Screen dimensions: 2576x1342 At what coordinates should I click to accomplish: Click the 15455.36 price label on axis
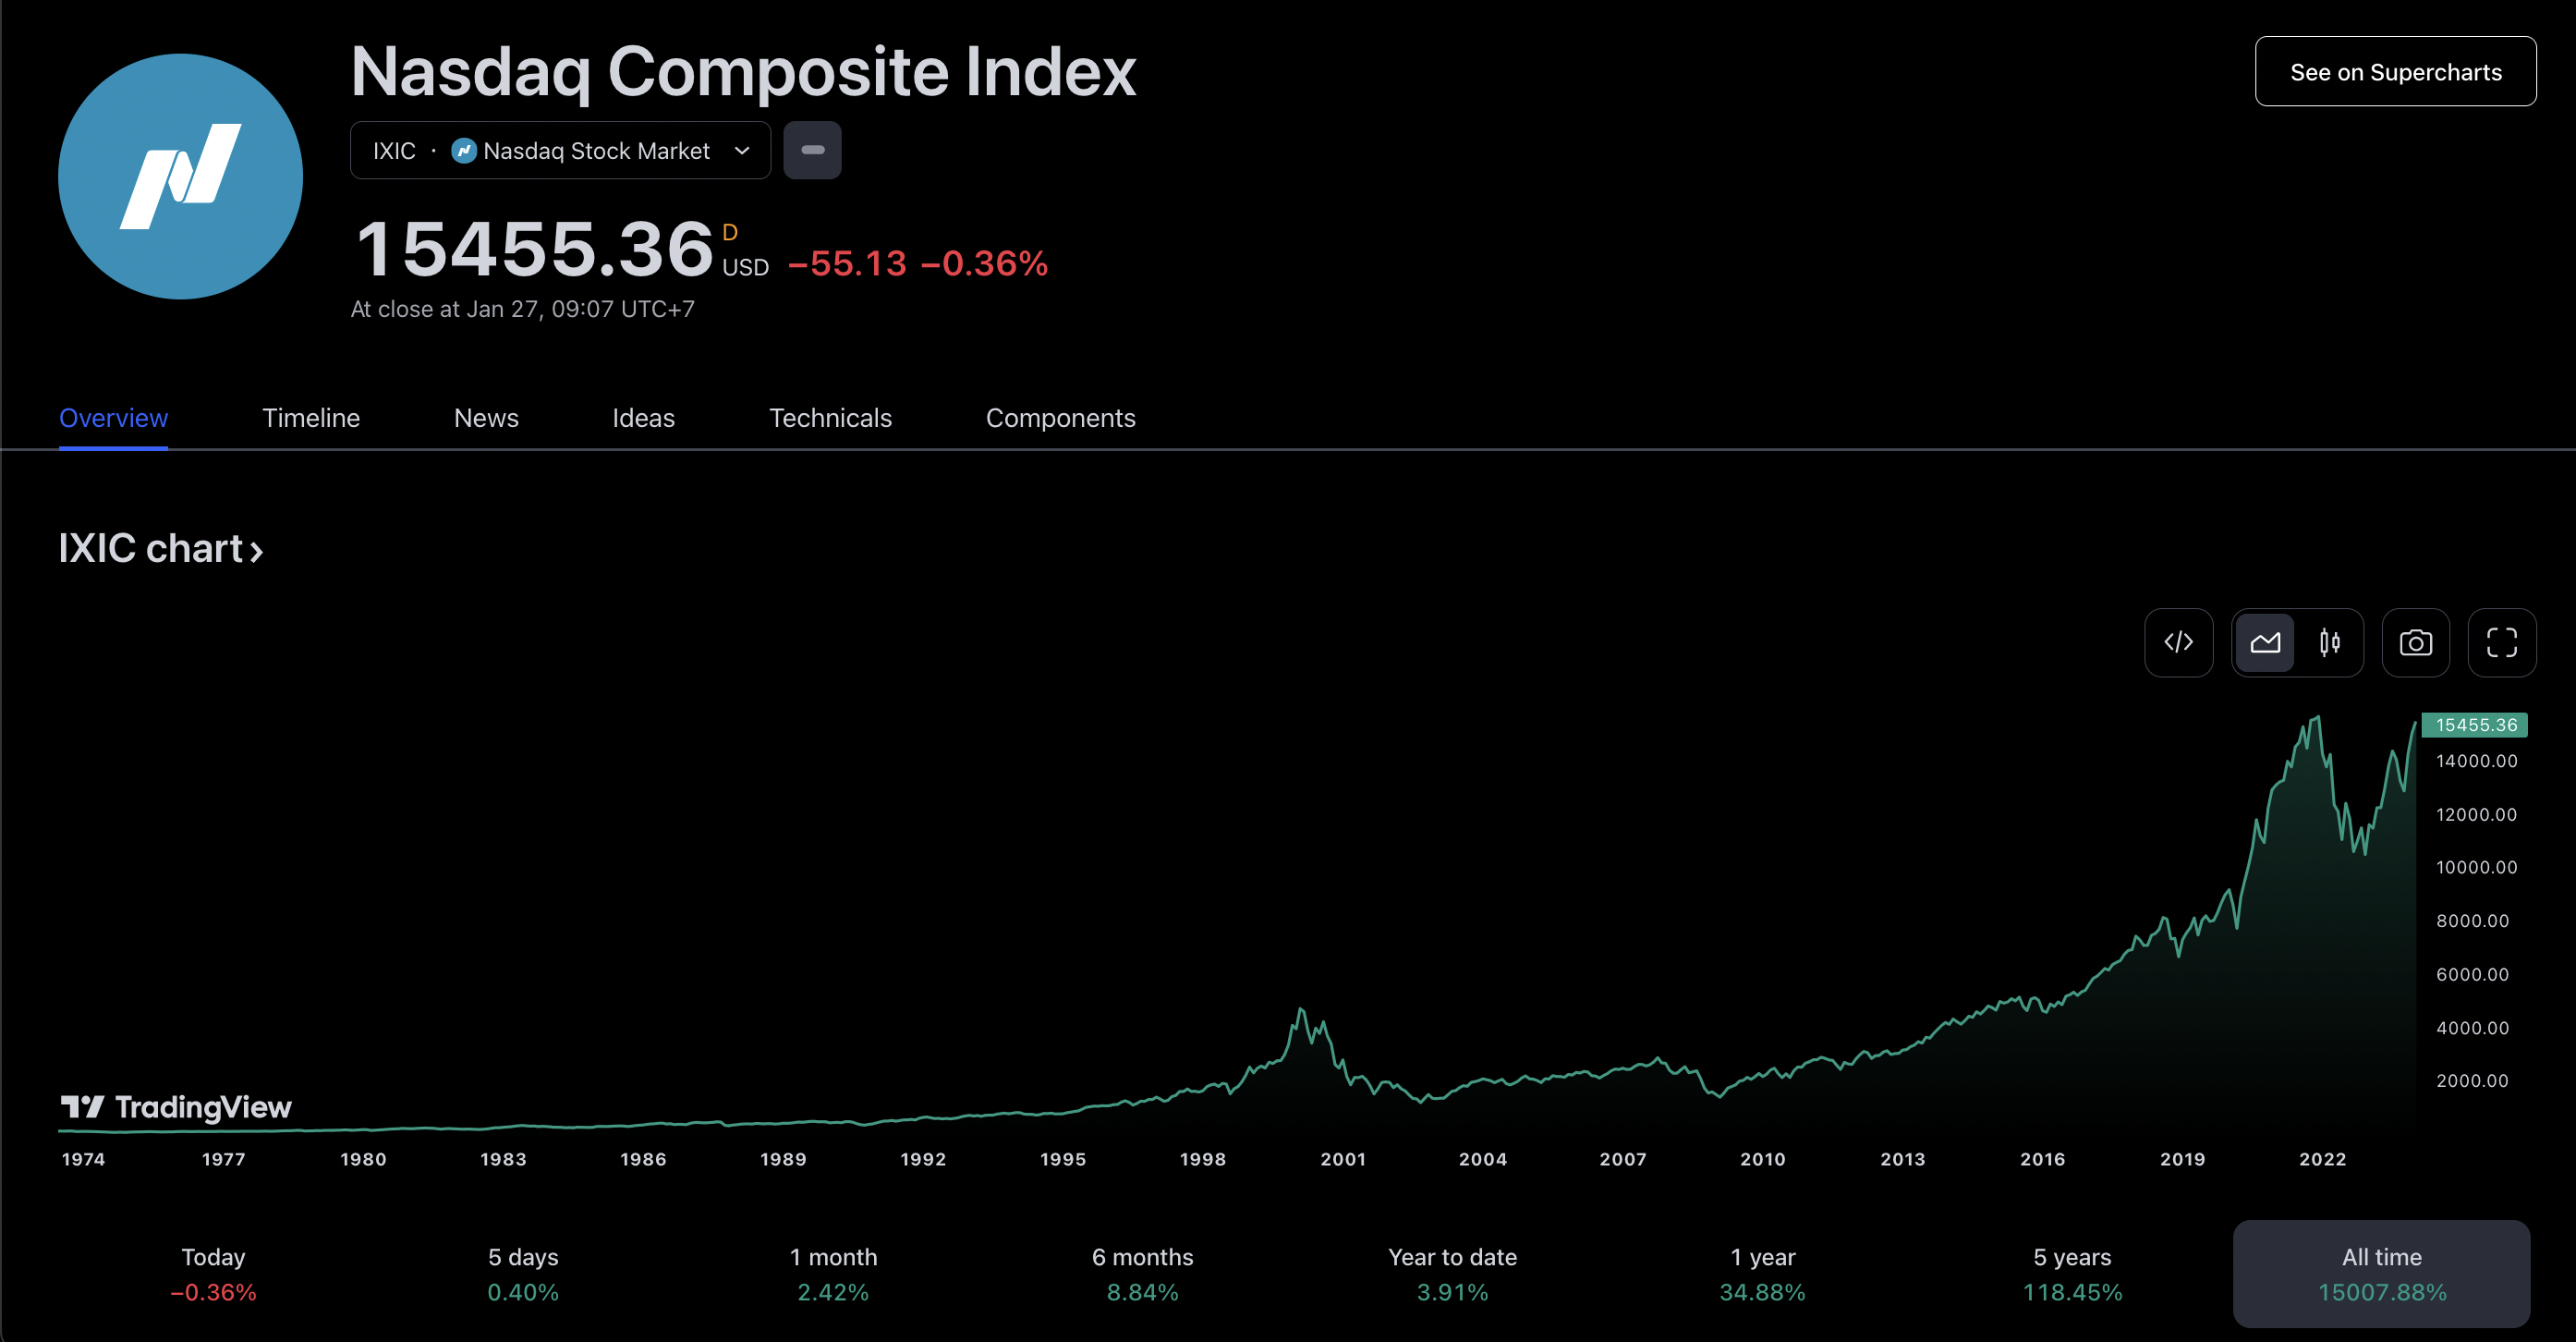tap(2475, 725)
